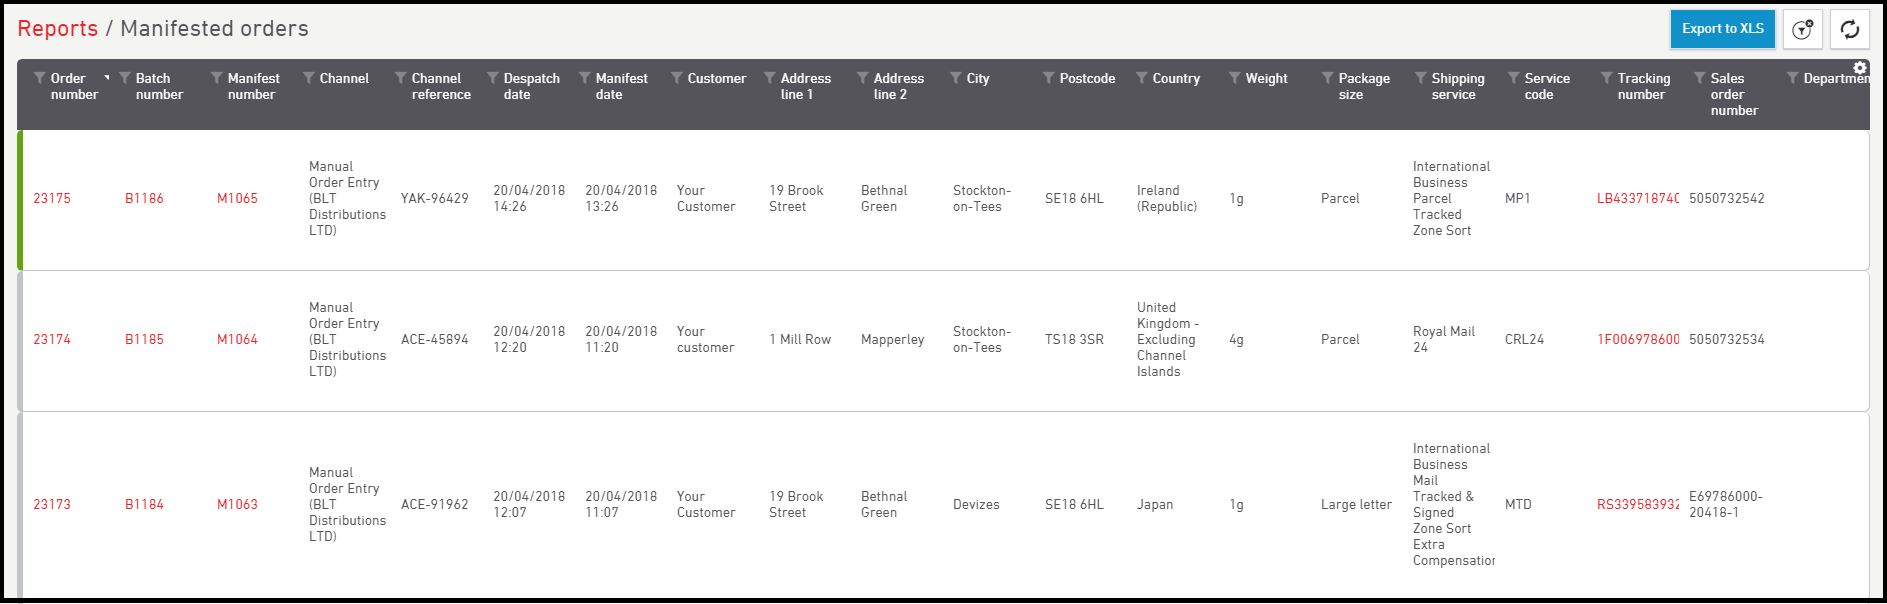
Task: Open tracking number 1F006978600 link
Action: coord(1638,340)
